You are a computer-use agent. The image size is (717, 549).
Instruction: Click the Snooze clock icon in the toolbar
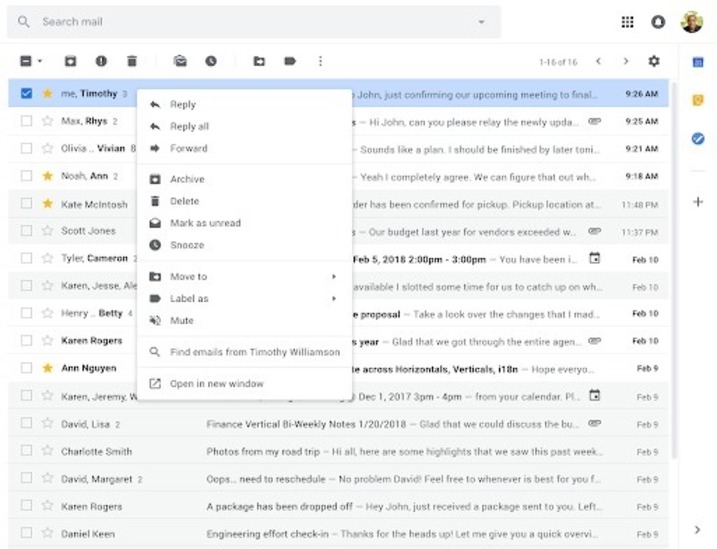pos(211,61)
